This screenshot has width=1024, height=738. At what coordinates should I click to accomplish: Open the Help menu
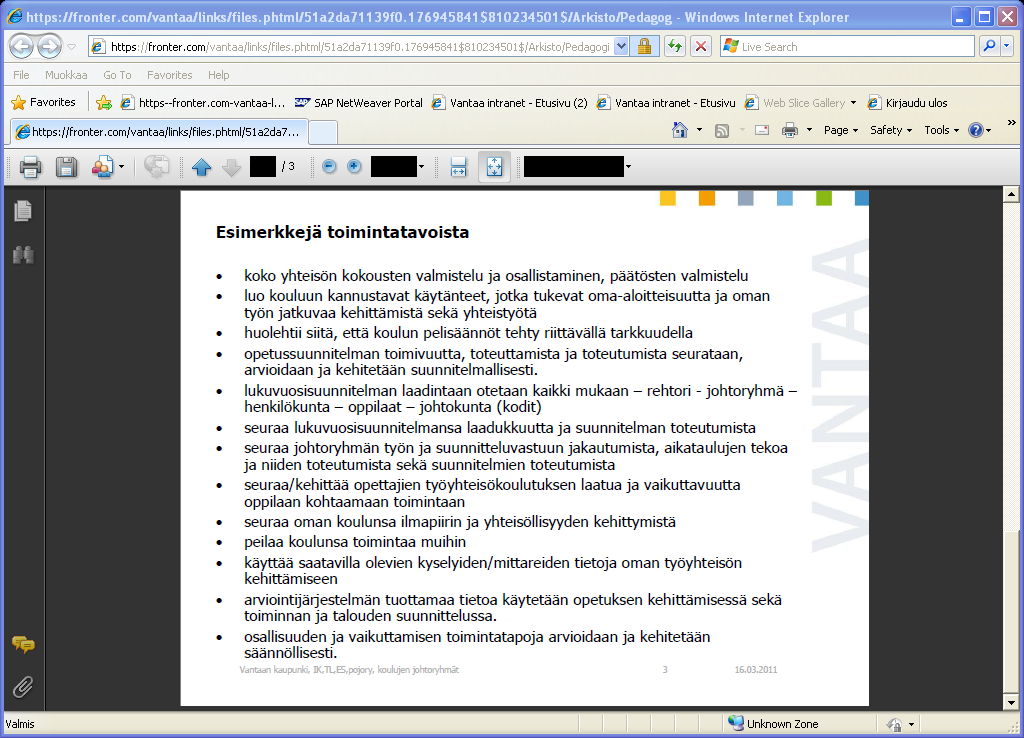[218, 75]
